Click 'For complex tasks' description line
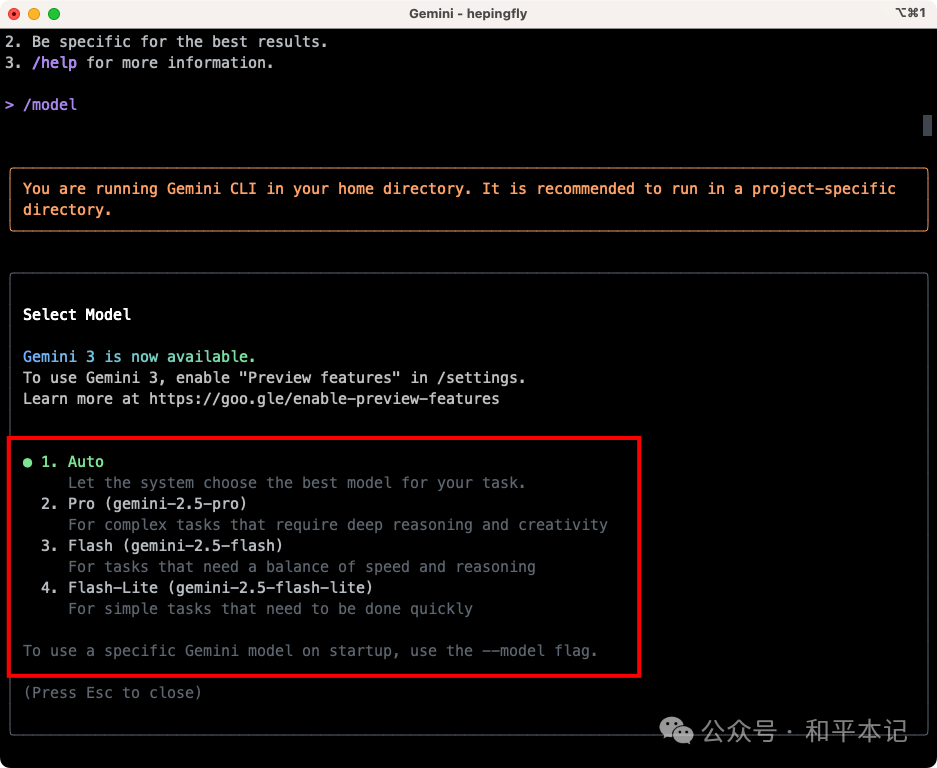937x768 pixels. (338, 525)
